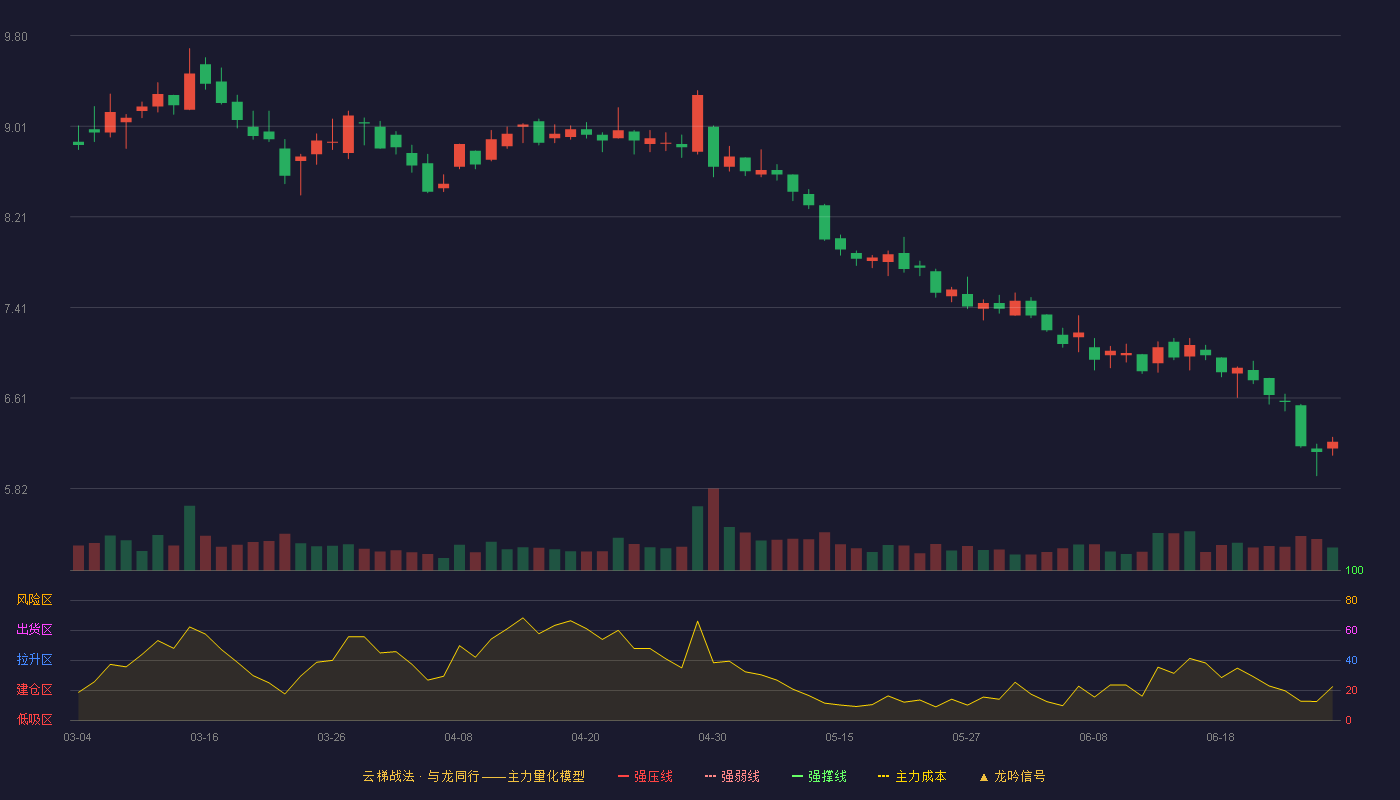
Task: Toggle the 强撑线 legend series
Action: [x=819, y=776]
